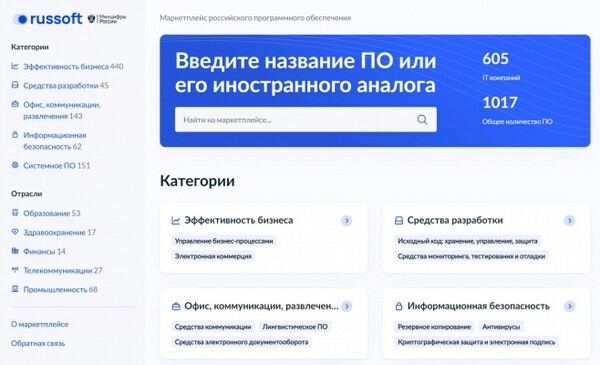Viewport: 600px width, 365px height.
Task: Click sidebar Телекоммуникации antenna icon
Action: (x=15, y=270)
